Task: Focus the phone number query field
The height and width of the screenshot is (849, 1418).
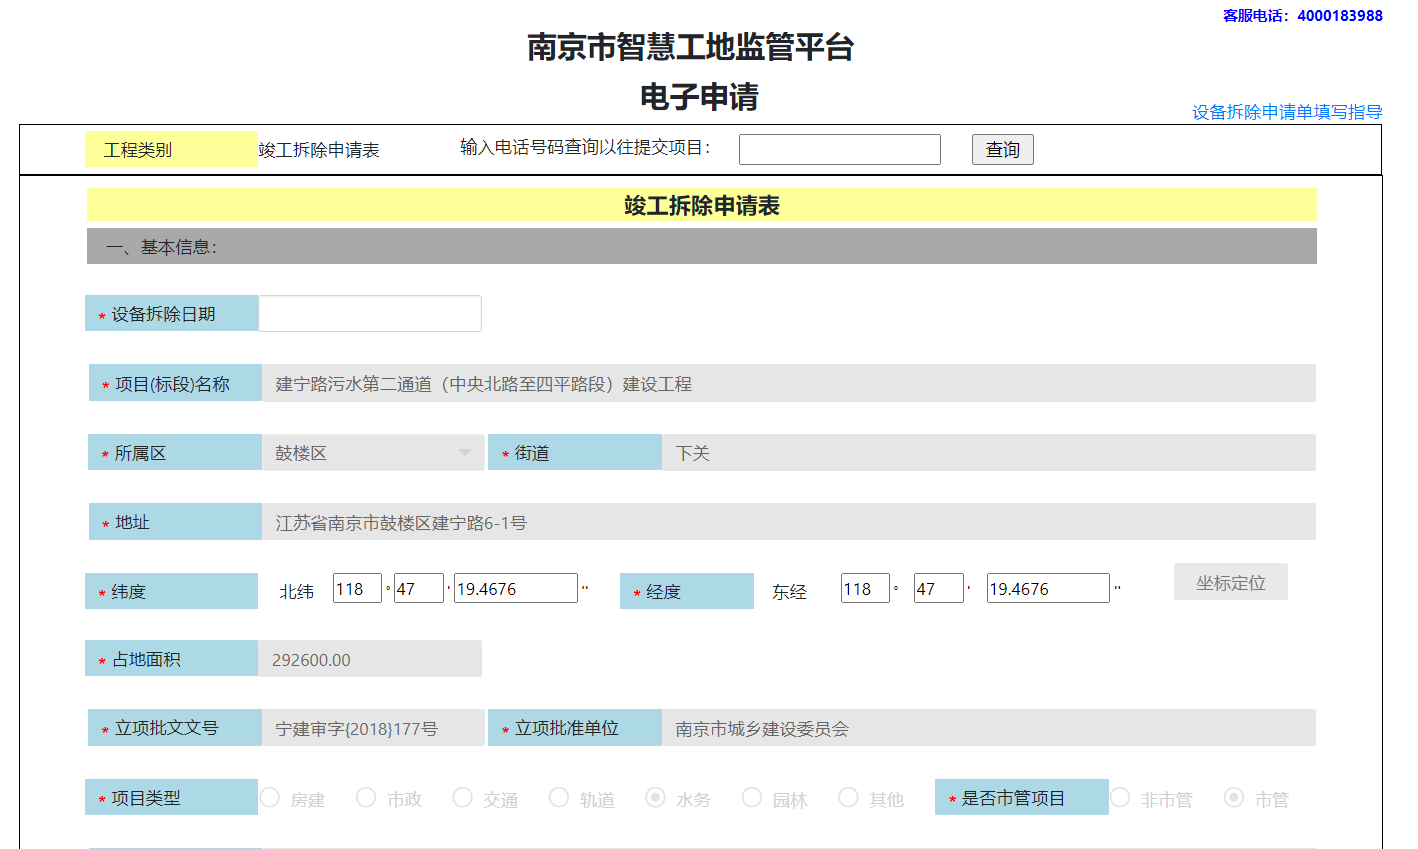Action: click(839, 149)
